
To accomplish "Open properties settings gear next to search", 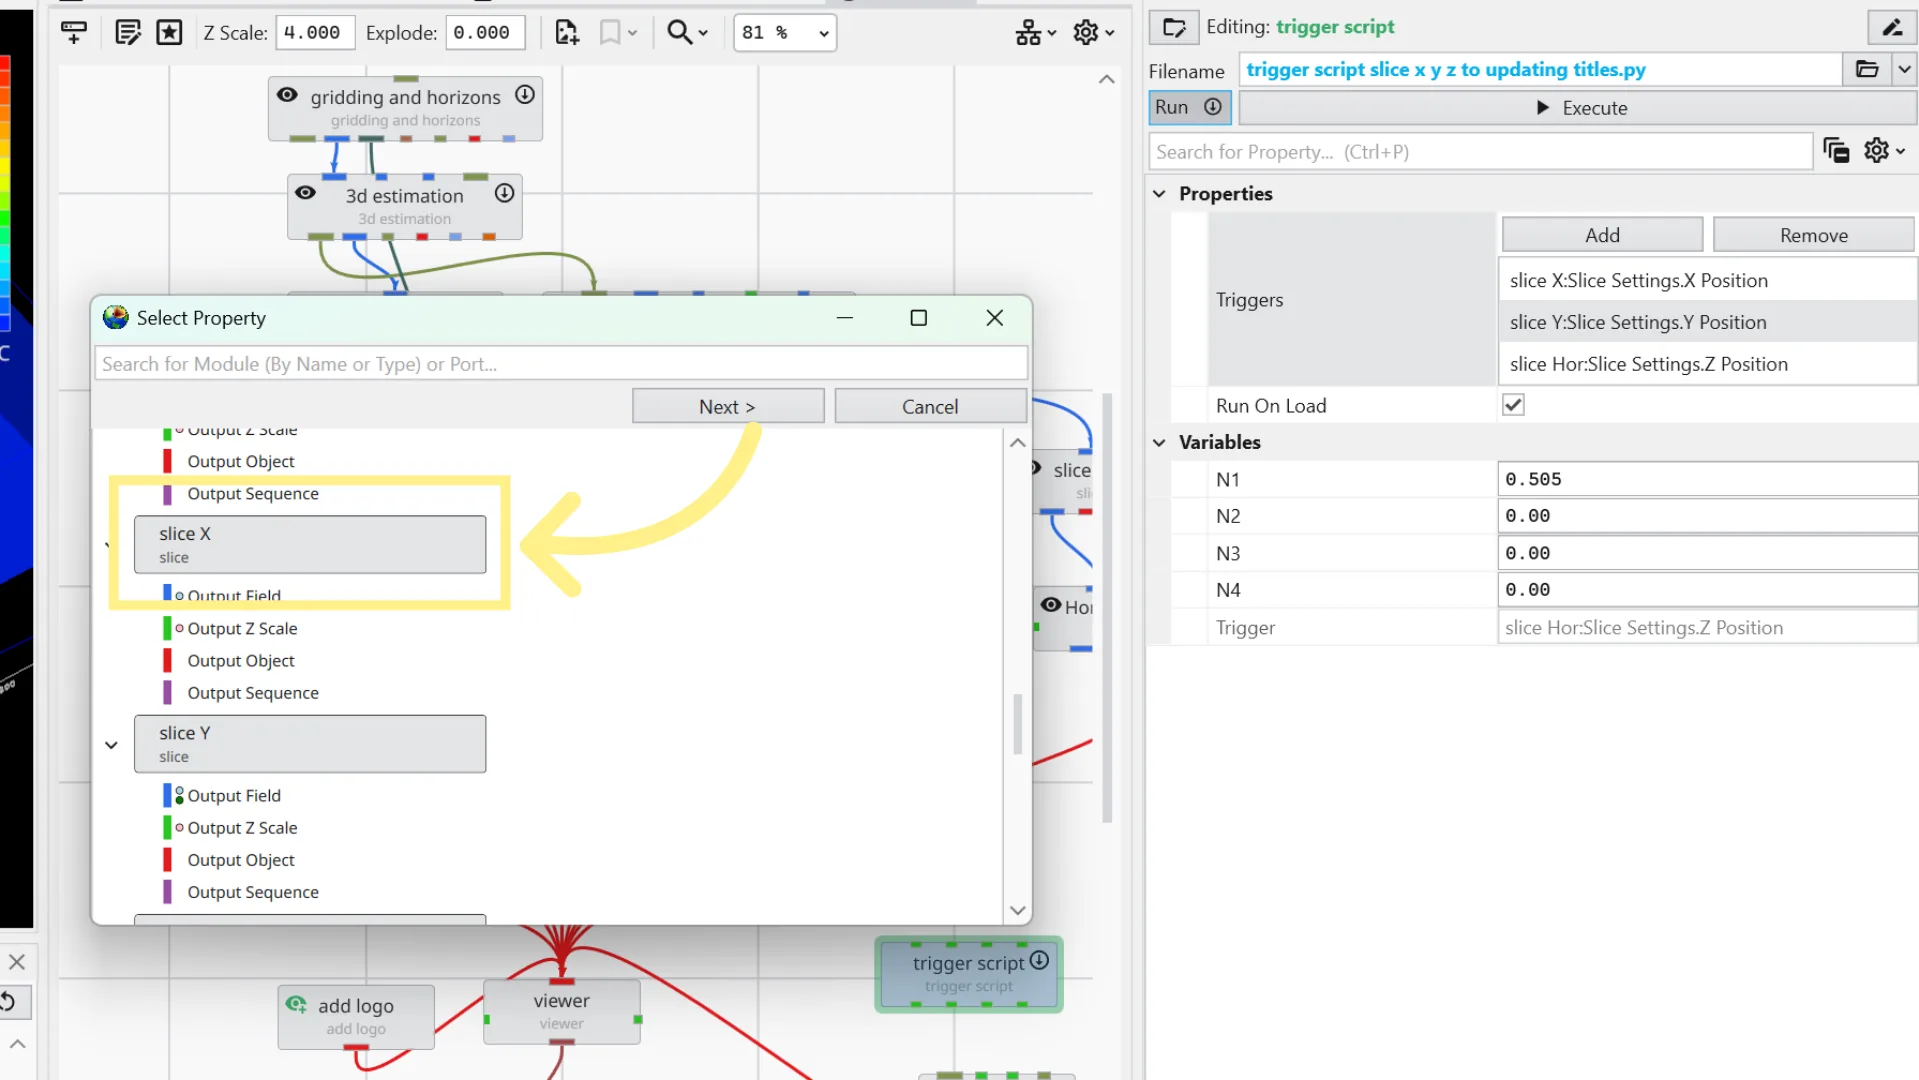I will tap(1884, 151).
